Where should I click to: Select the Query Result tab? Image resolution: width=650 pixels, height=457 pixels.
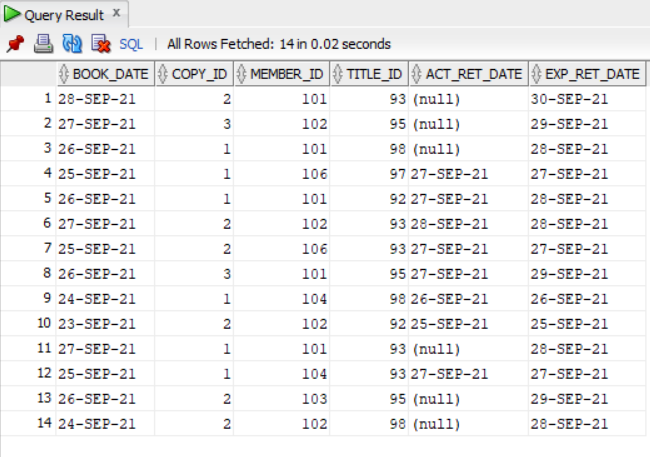click(x=64, y=15)
